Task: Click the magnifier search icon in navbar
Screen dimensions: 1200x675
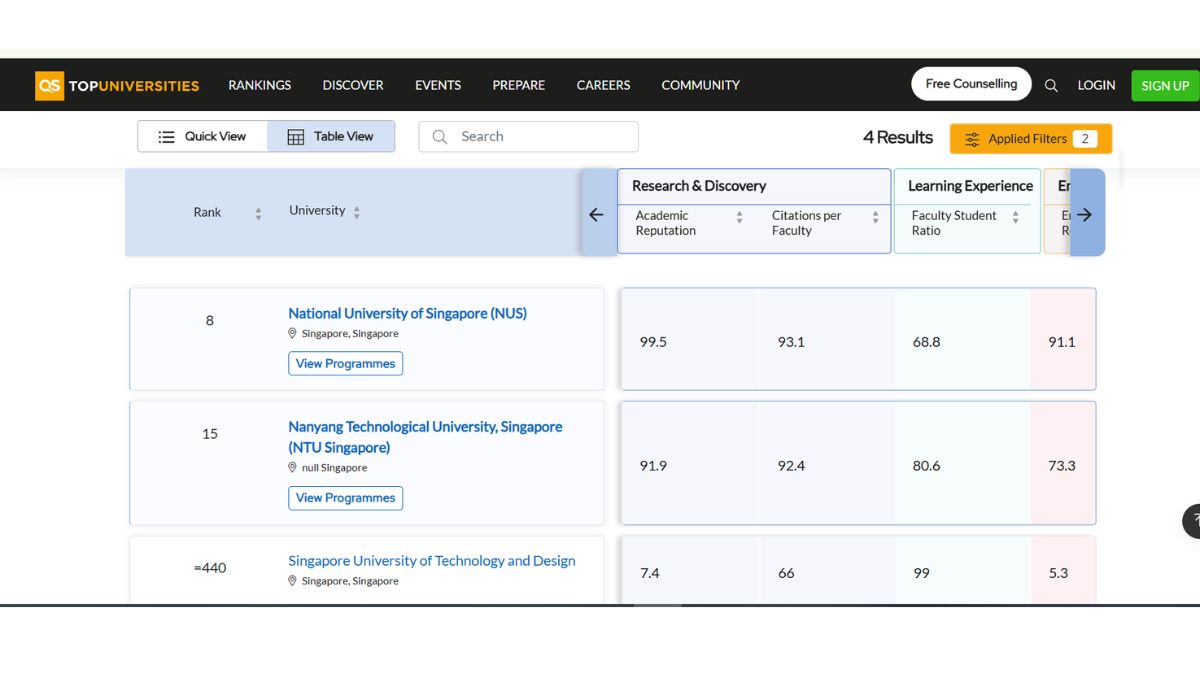Action: click(1051, 85)
